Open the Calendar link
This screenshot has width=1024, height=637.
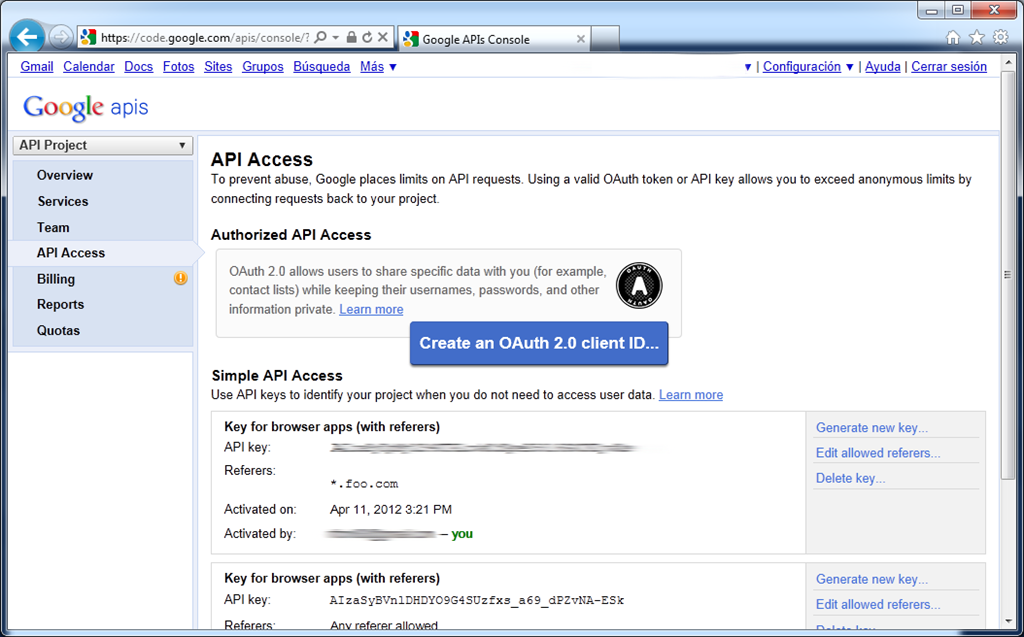click(x=89, y=67)
